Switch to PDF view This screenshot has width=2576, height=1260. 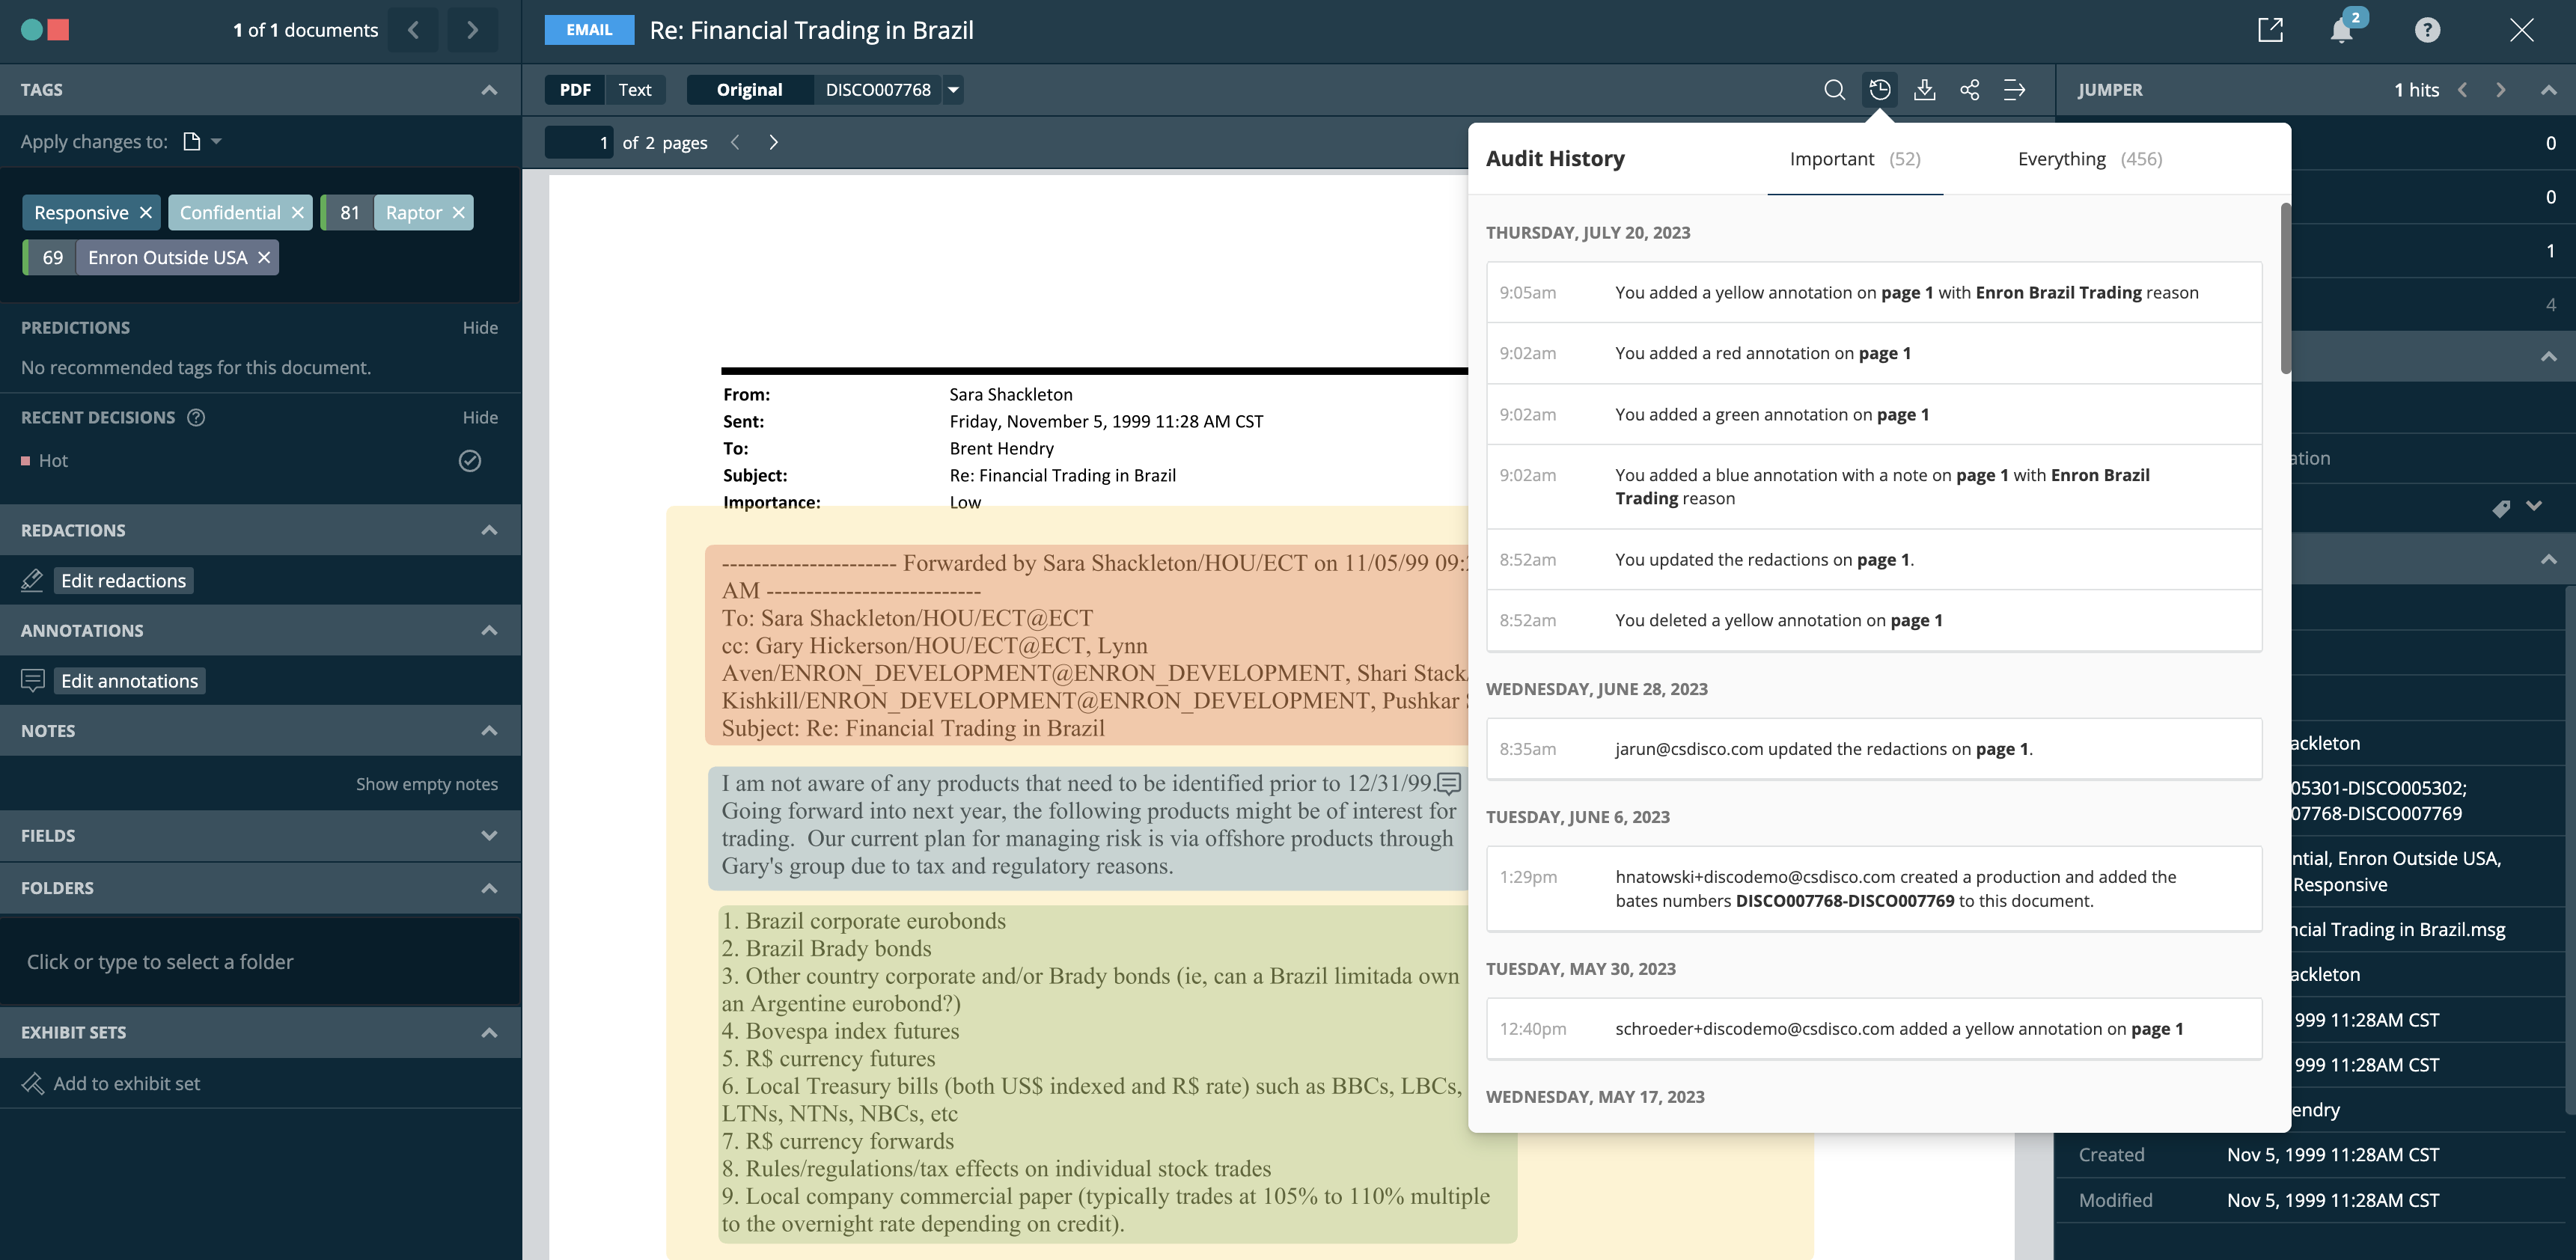click(x=575, y=90)
